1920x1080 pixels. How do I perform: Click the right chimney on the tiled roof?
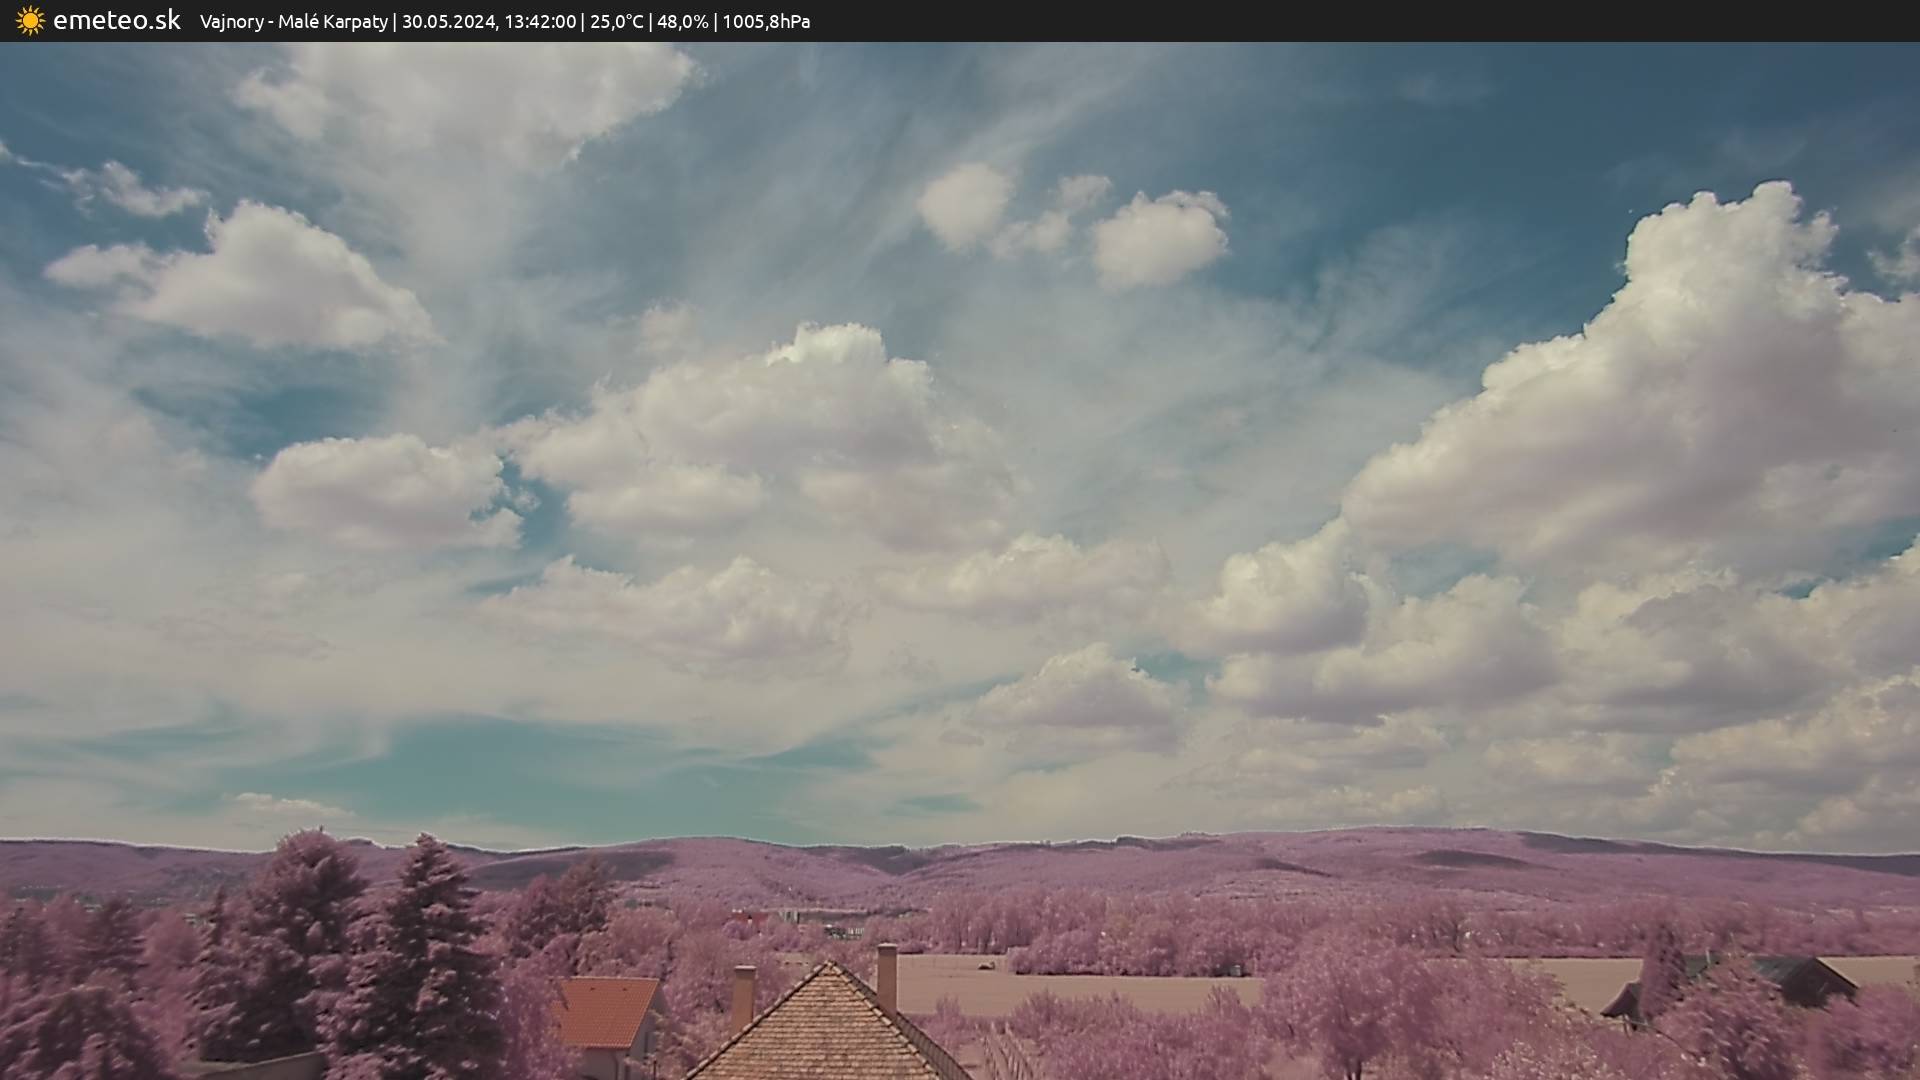click(x=886, y=977)
